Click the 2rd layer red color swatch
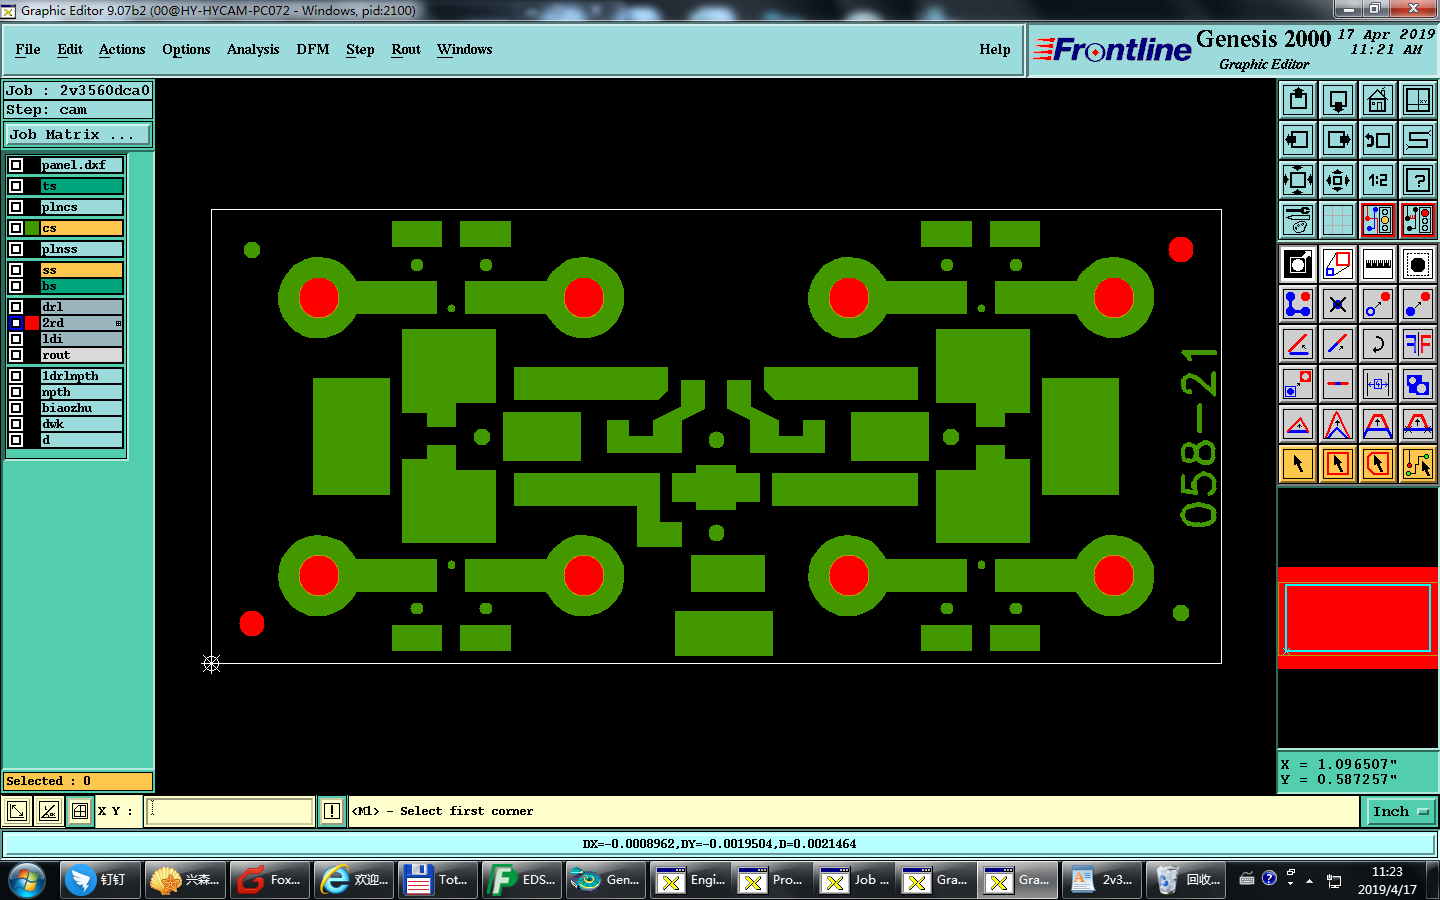The image size is (1440, 900). click(x=33, y=323)
